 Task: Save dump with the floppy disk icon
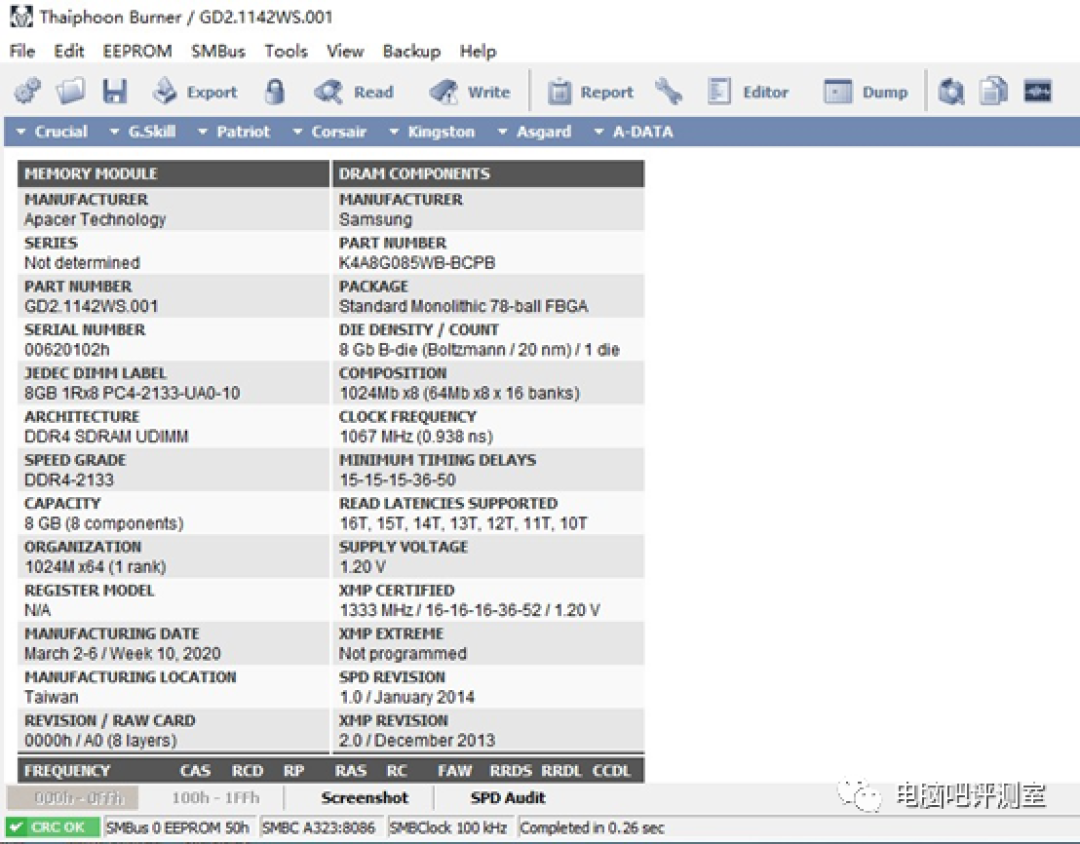114,91
